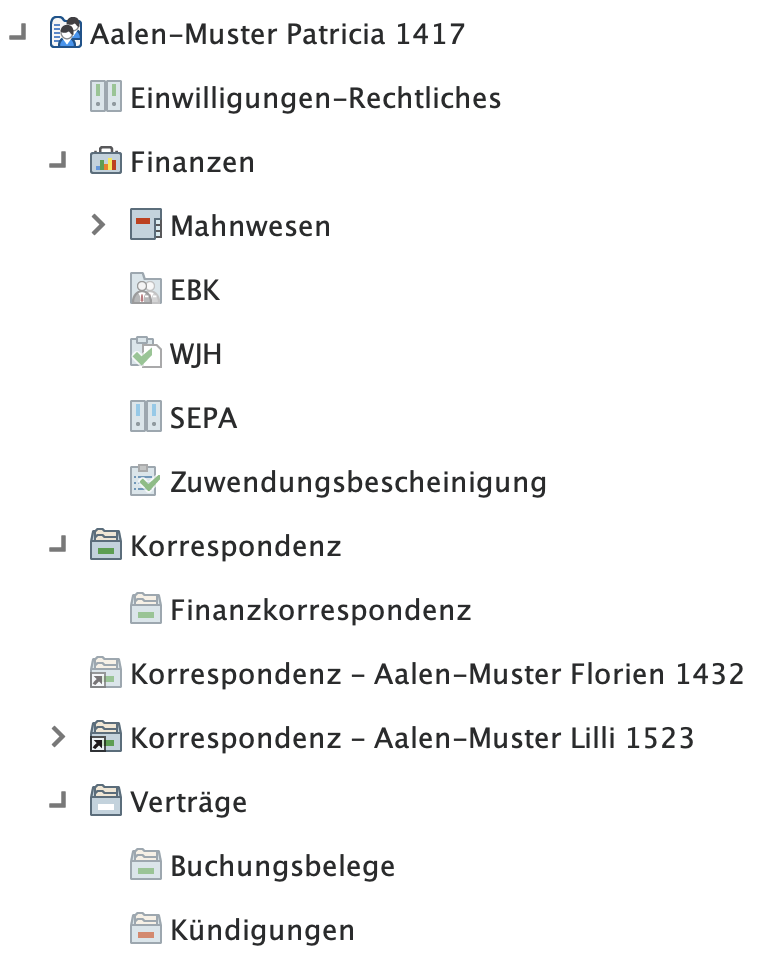This screenshot has width=782, height=962.
Task: Click the green checkmark icon beside WJH
Action: tap(146, 354)
